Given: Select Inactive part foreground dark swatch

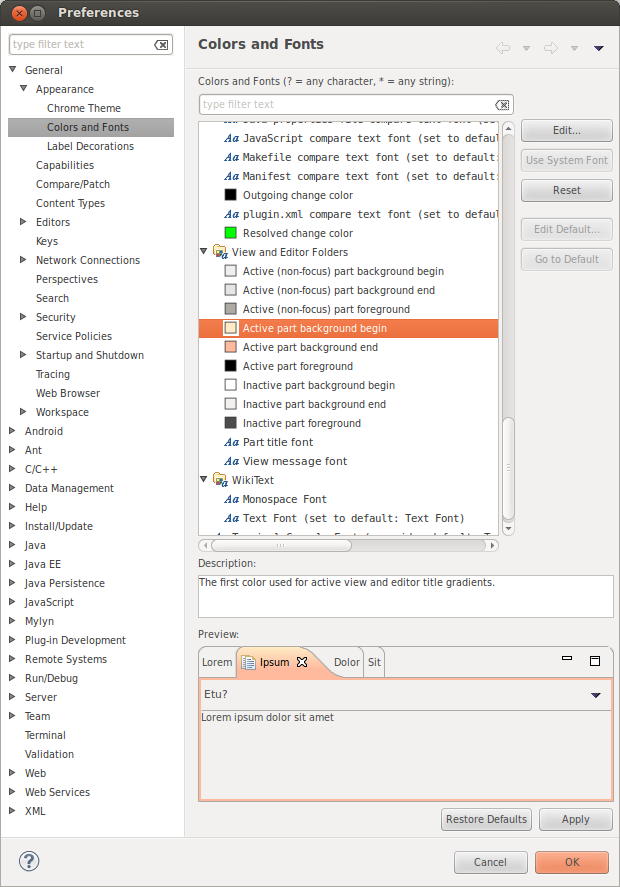Looking at the screenshot, I should tap(230, 423).
